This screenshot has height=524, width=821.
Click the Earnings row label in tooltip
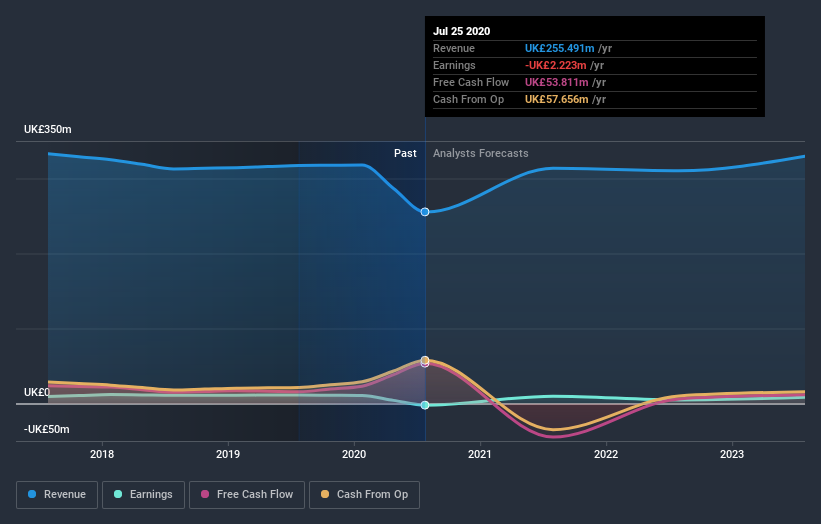click(x=454, y=65)
